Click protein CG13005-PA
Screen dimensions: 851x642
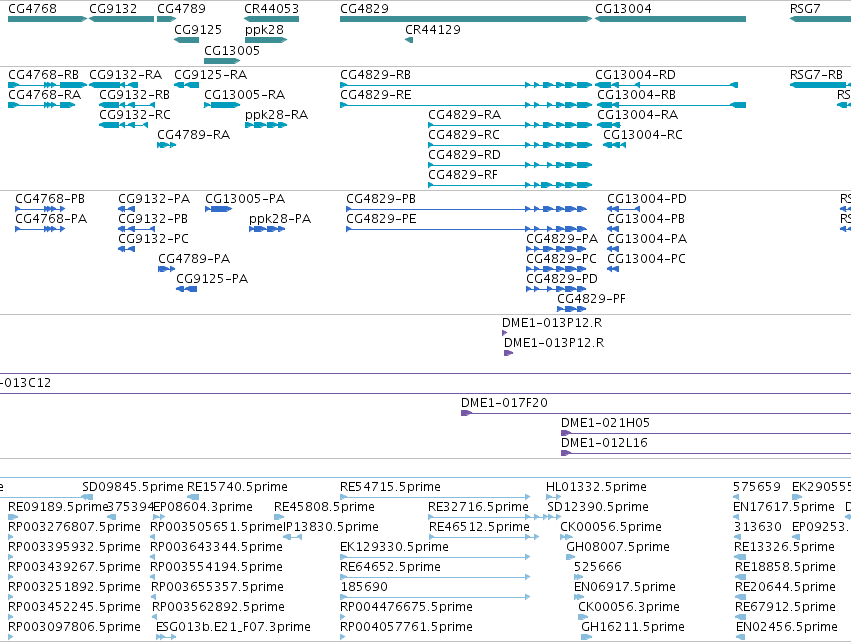tap(245, 199)
